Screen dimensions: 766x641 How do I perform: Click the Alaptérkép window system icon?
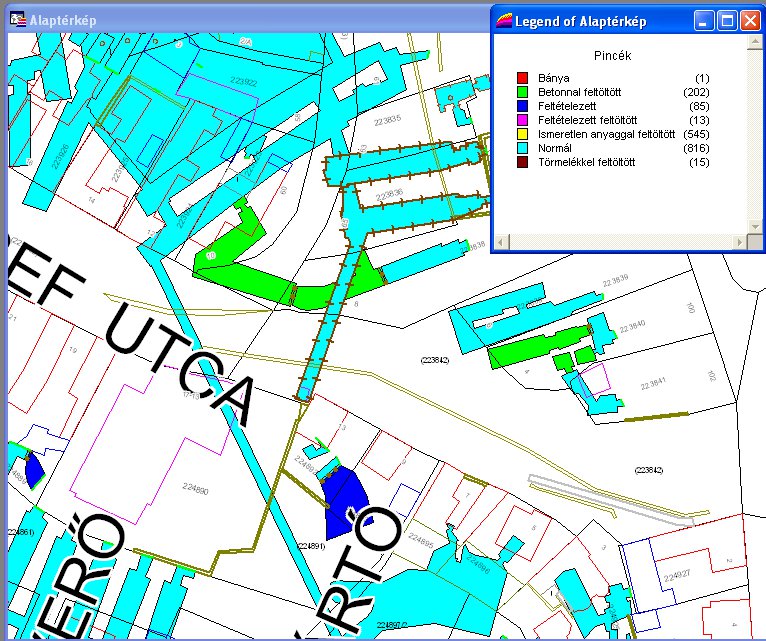click(x=17, y=19)
